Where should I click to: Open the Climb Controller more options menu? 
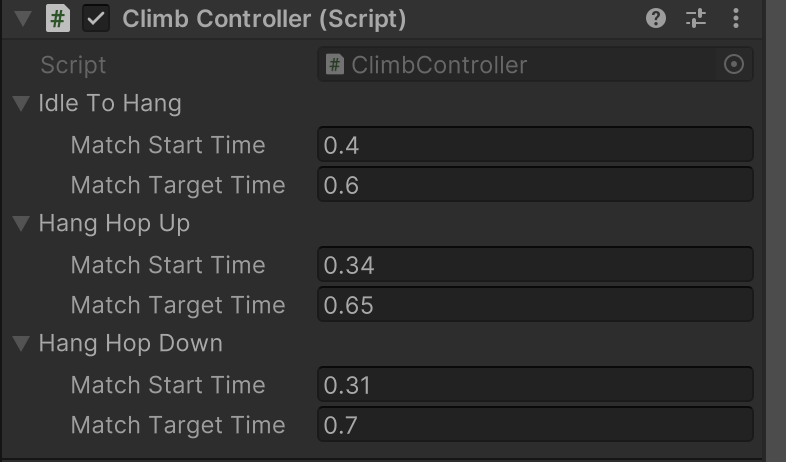click(736, 18)
